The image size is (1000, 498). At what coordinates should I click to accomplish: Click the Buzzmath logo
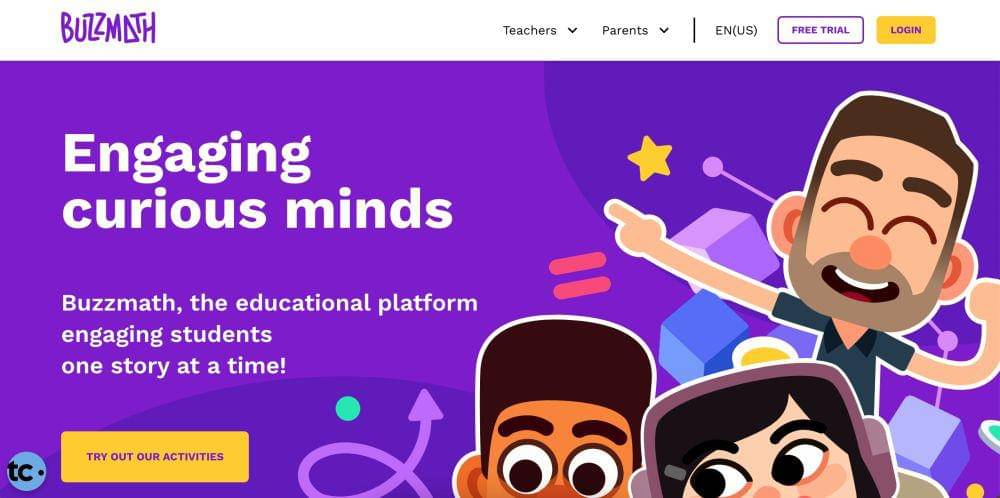click(108, 28)
